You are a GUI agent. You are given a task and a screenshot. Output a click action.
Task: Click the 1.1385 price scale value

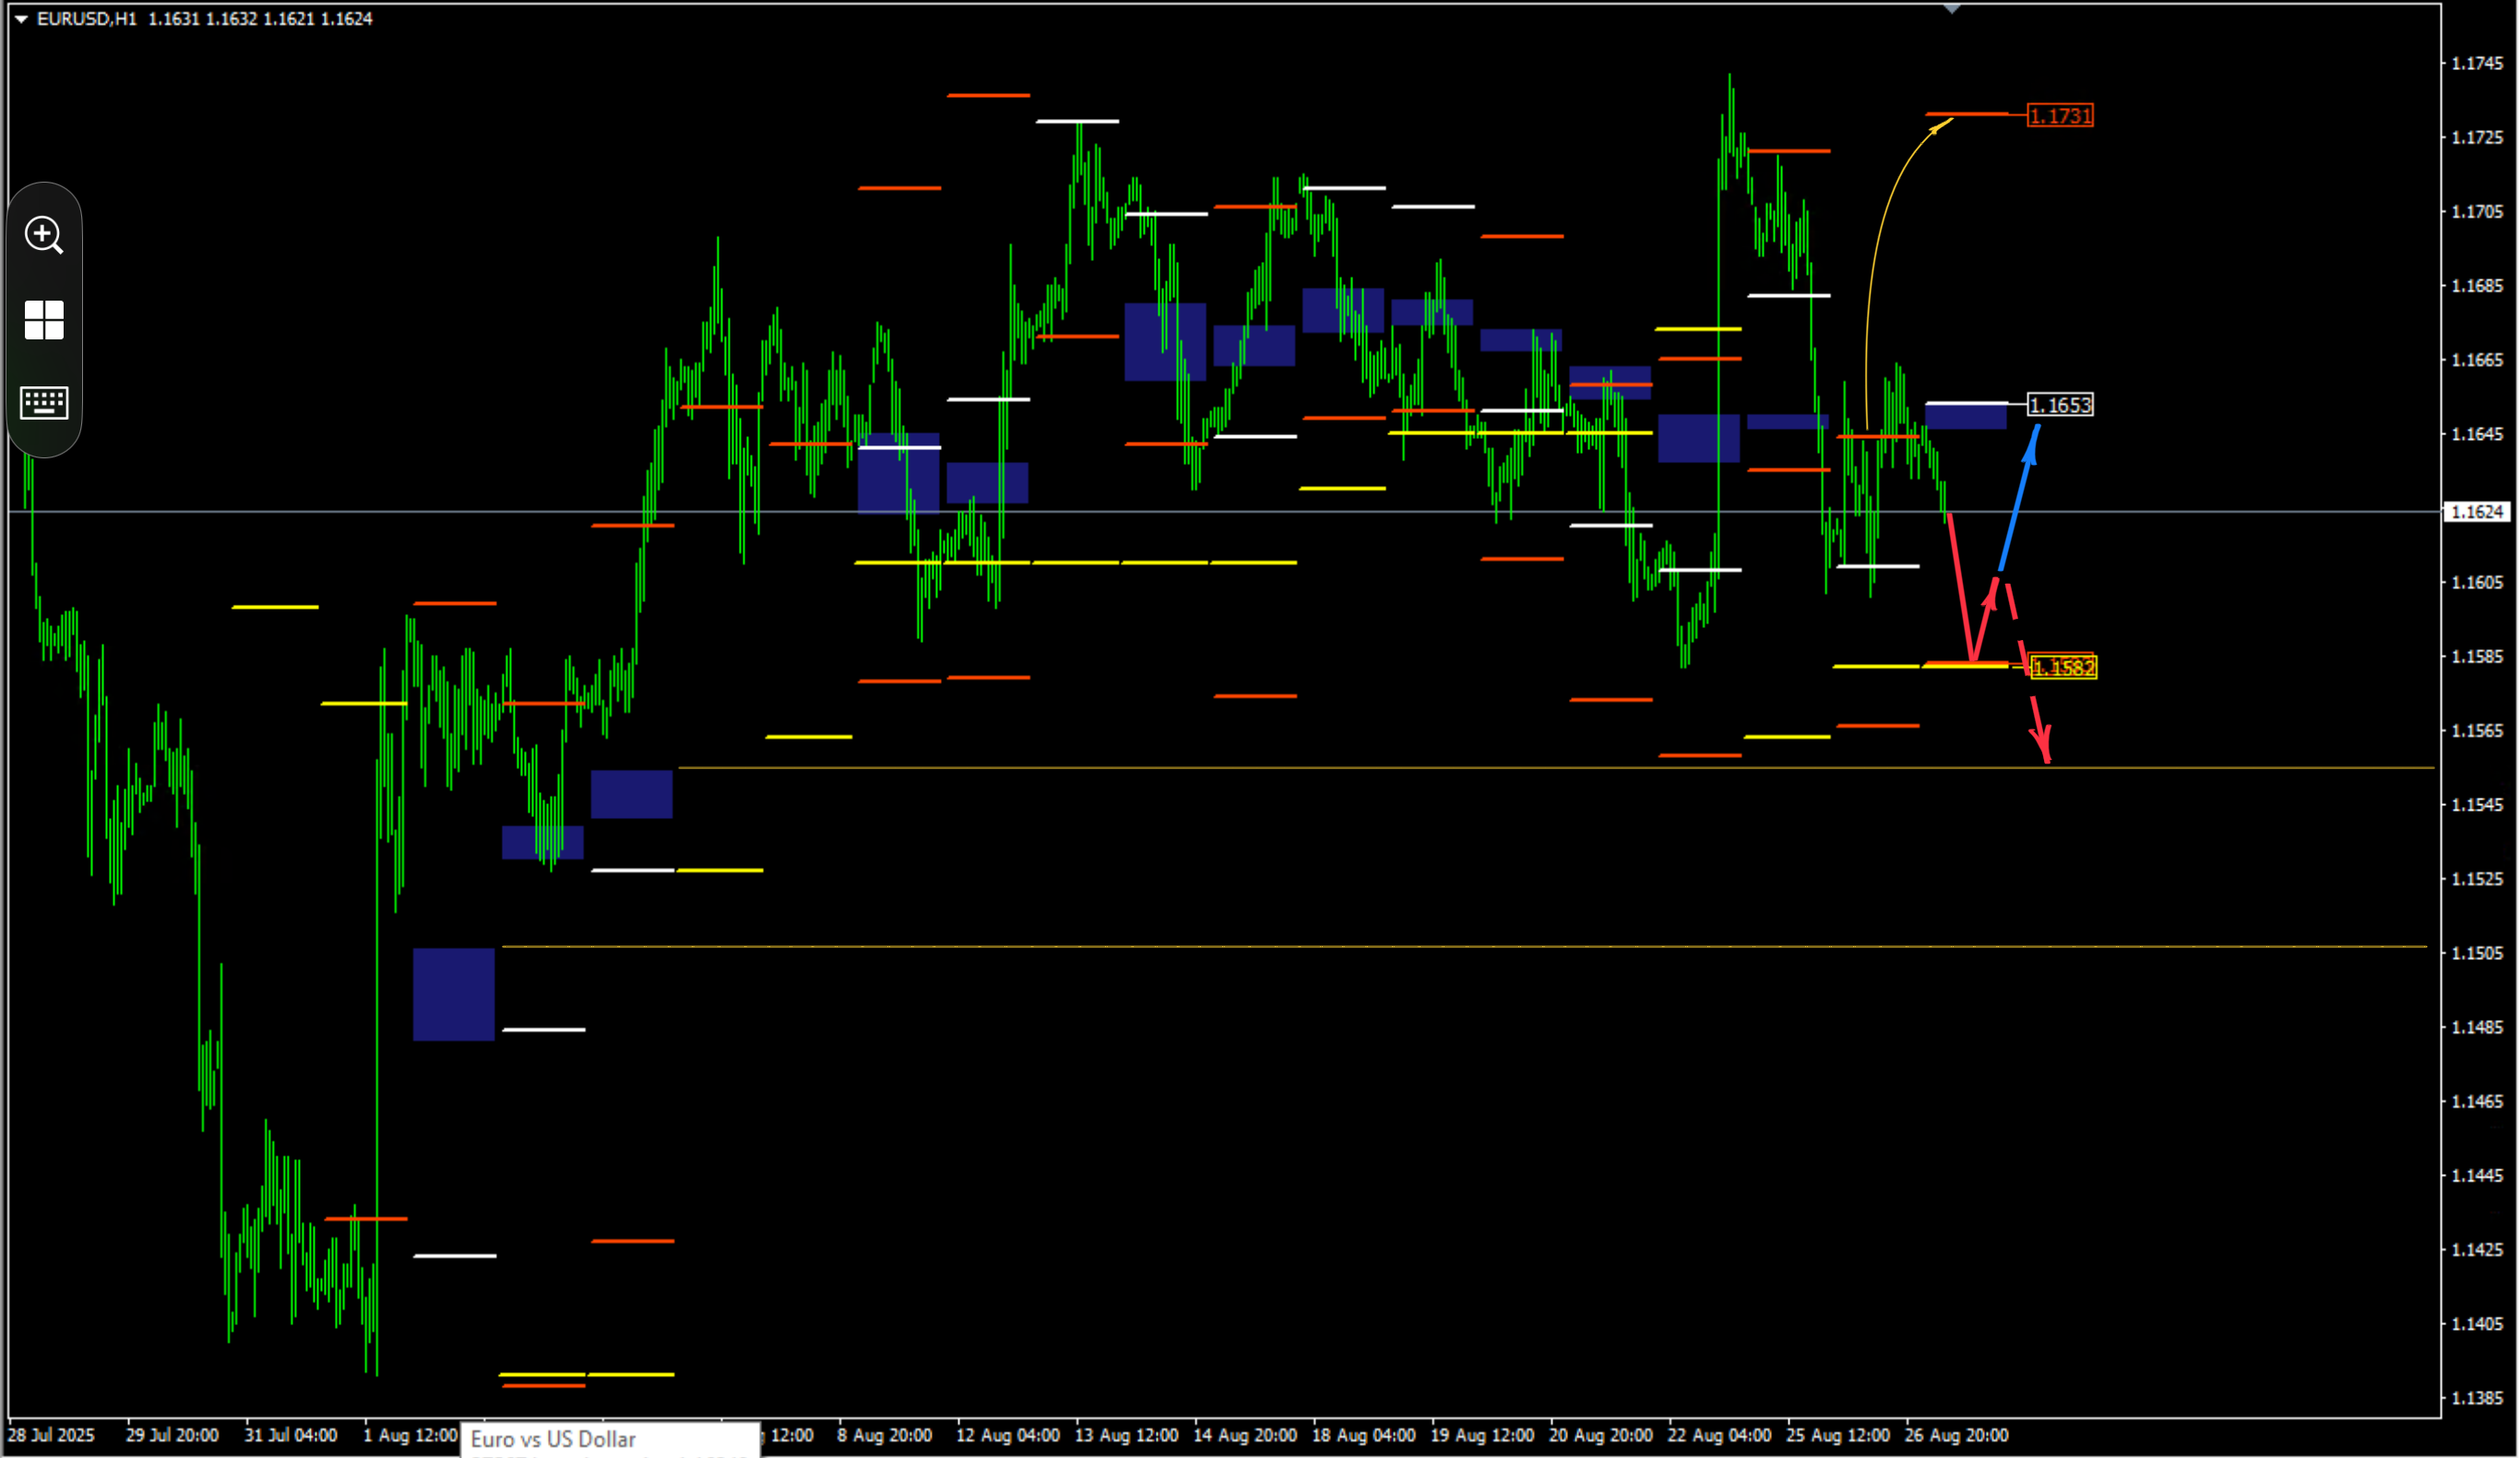[2476, 1398]
